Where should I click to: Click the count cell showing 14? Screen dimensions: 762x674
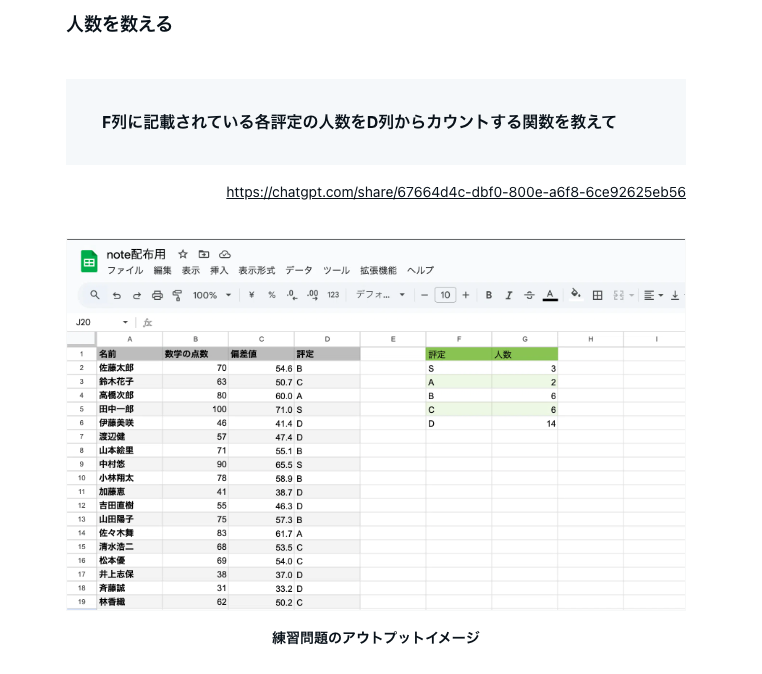click(525, 423)
